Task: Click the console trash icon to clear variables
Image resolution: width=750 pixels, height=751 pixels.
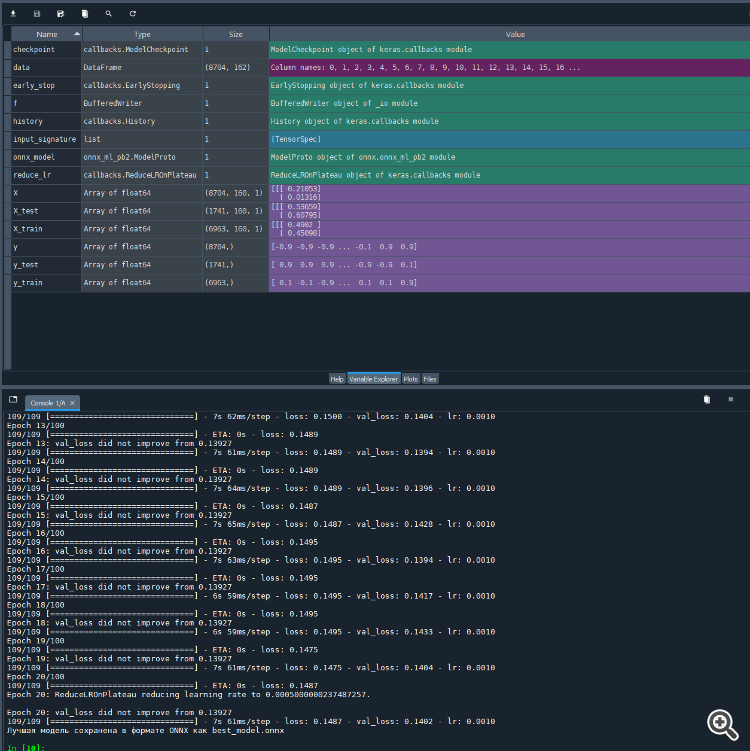Action: (x=707, y=399)
